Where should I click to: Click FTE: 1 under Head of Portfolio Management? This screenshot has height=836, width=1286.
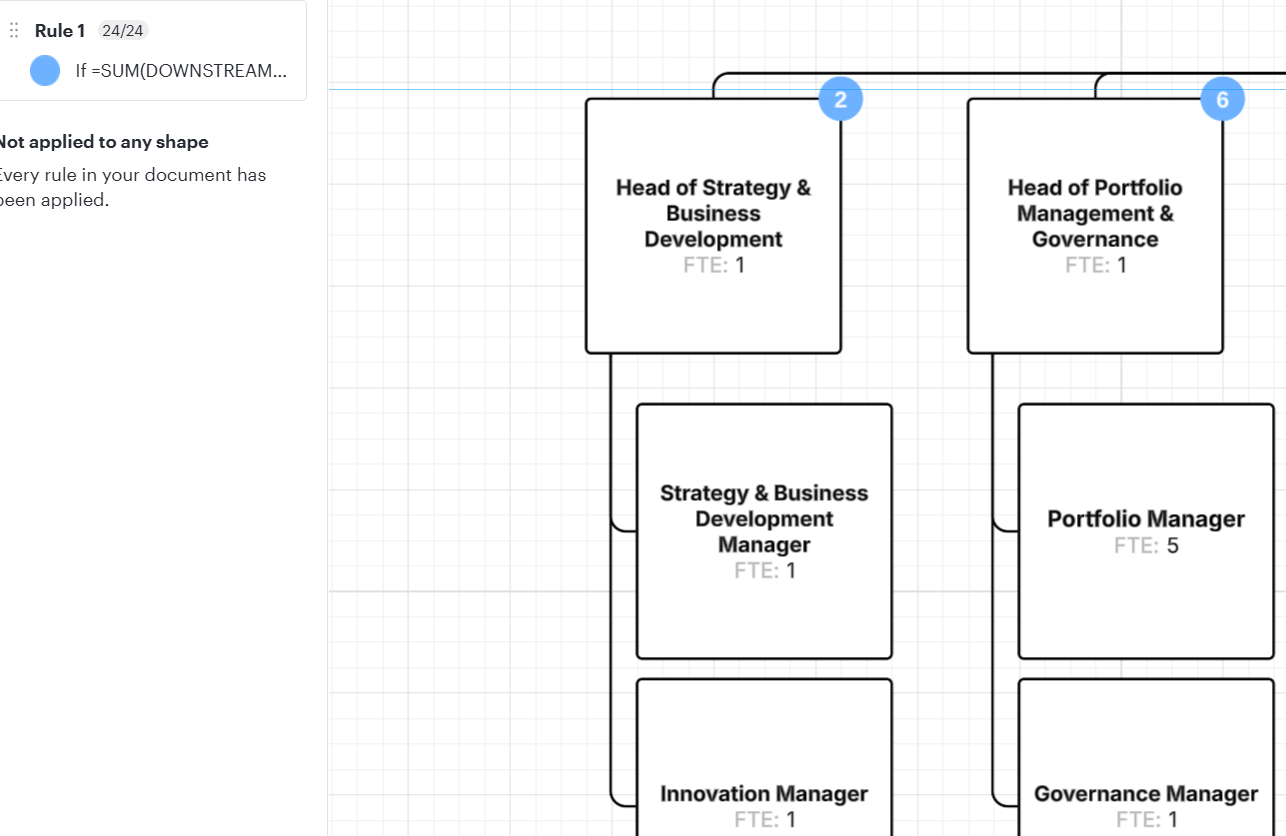1096,265
